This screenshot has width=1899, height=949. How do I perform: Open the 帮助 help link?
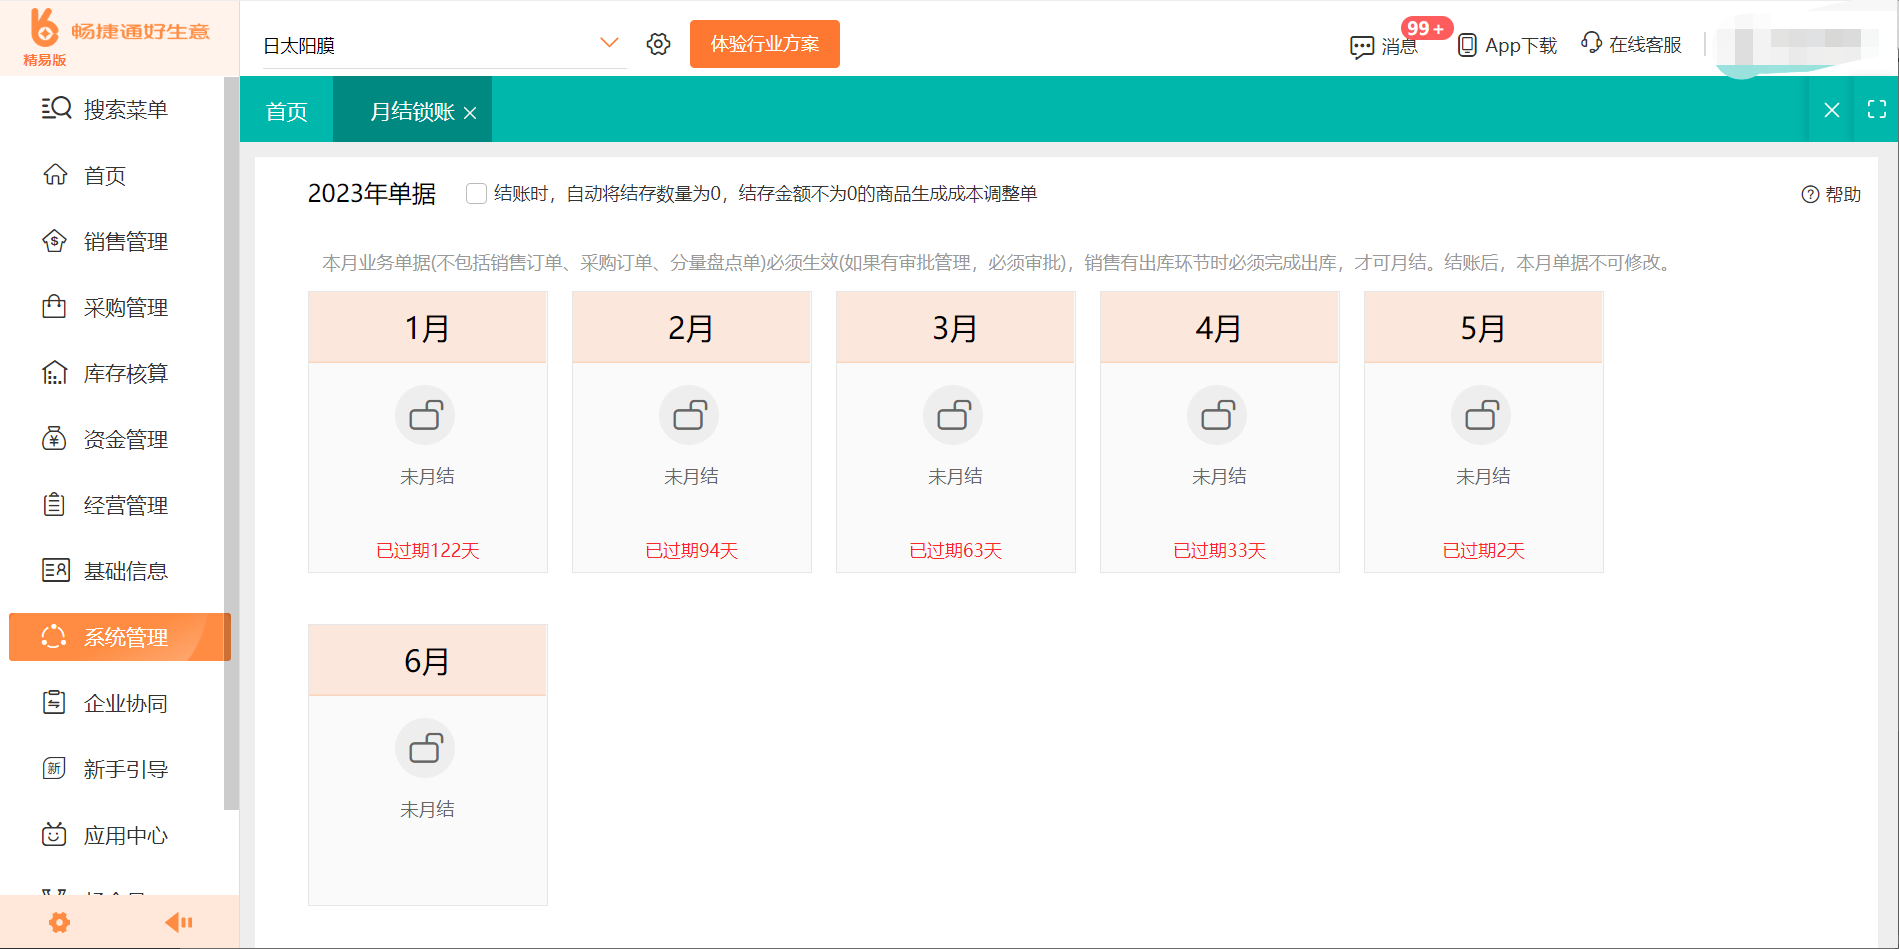1829,194
